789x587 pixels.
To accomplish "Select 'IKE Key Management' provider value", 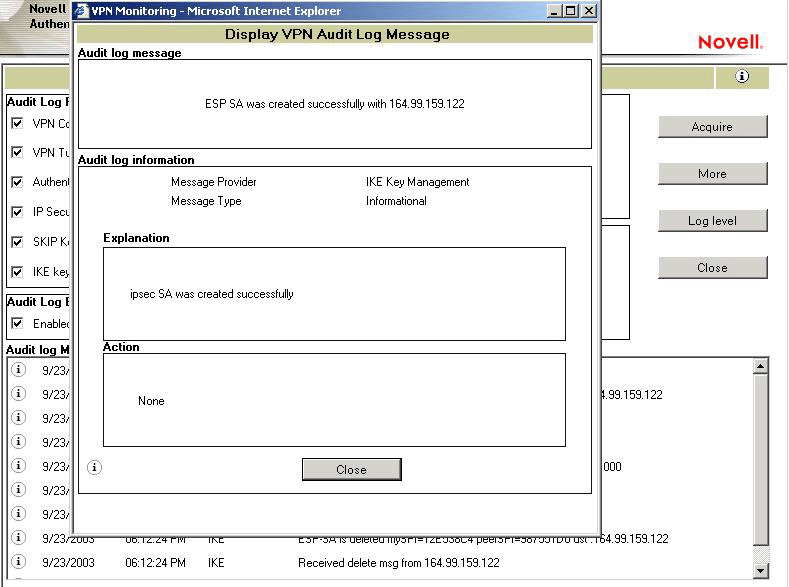I will pos(418,182).
